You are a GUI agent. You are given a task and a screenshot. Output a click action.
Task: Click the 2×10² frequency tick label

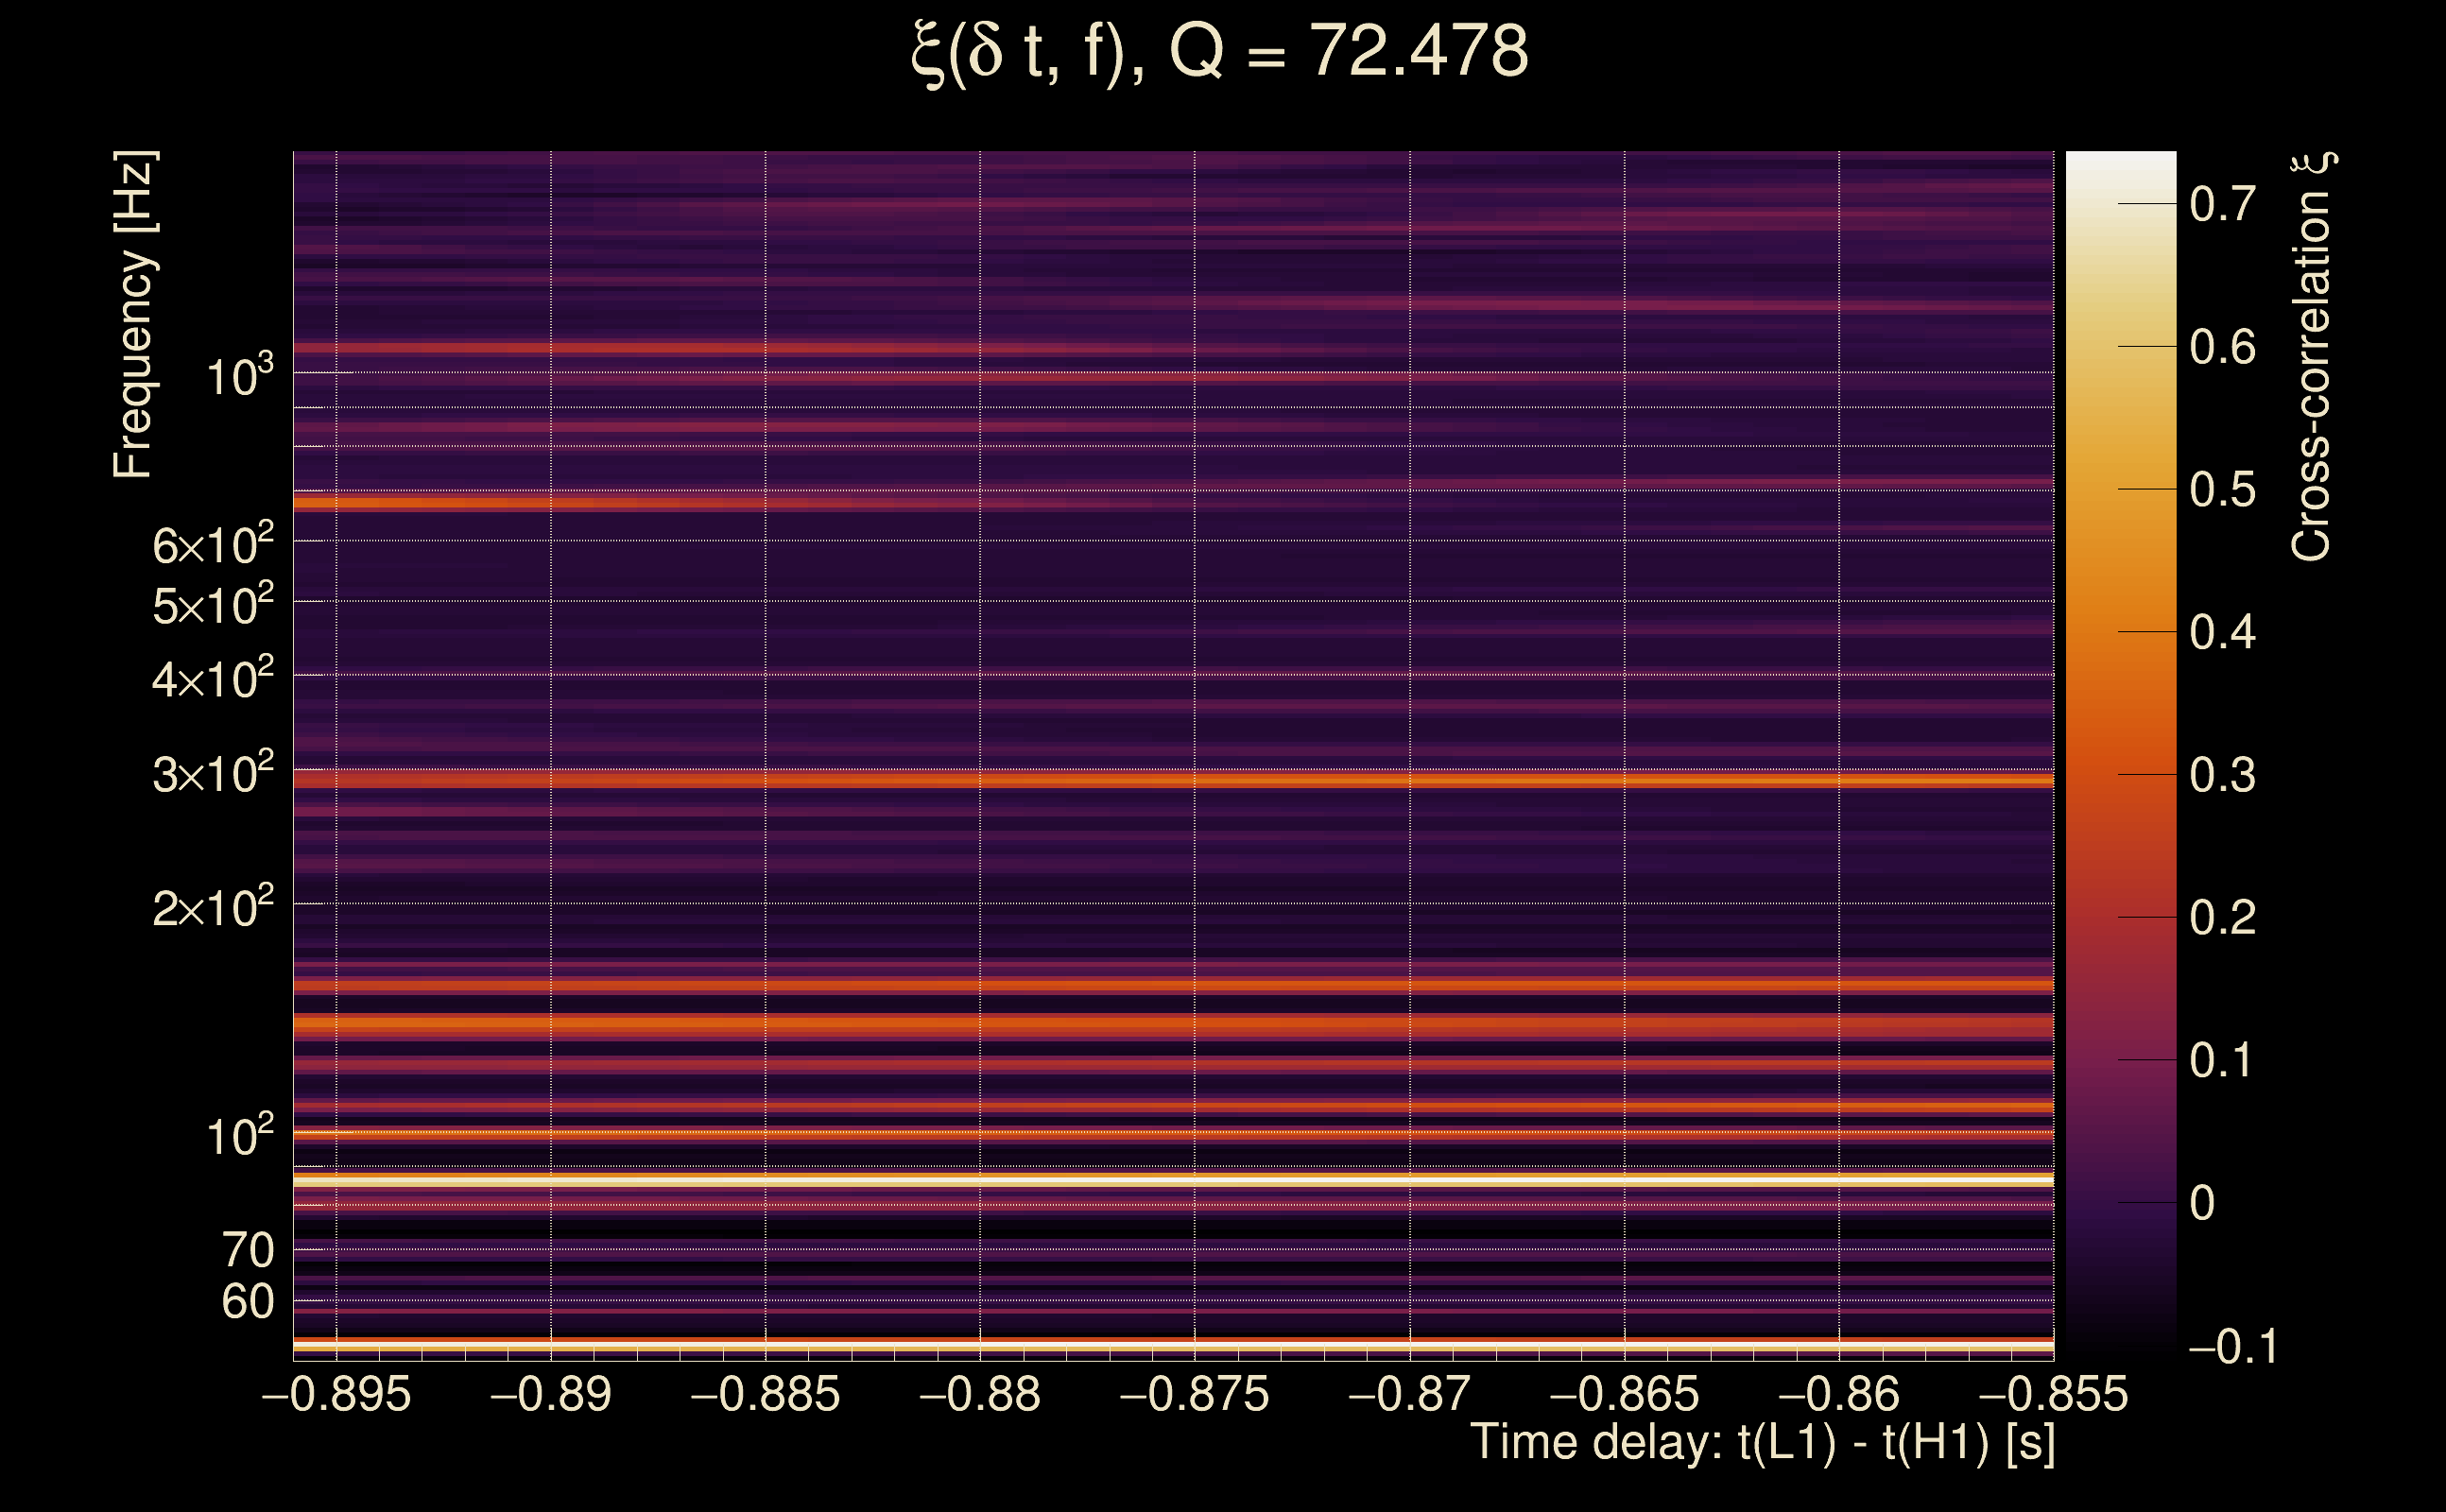pyautogui.click(x=212, y=908)
